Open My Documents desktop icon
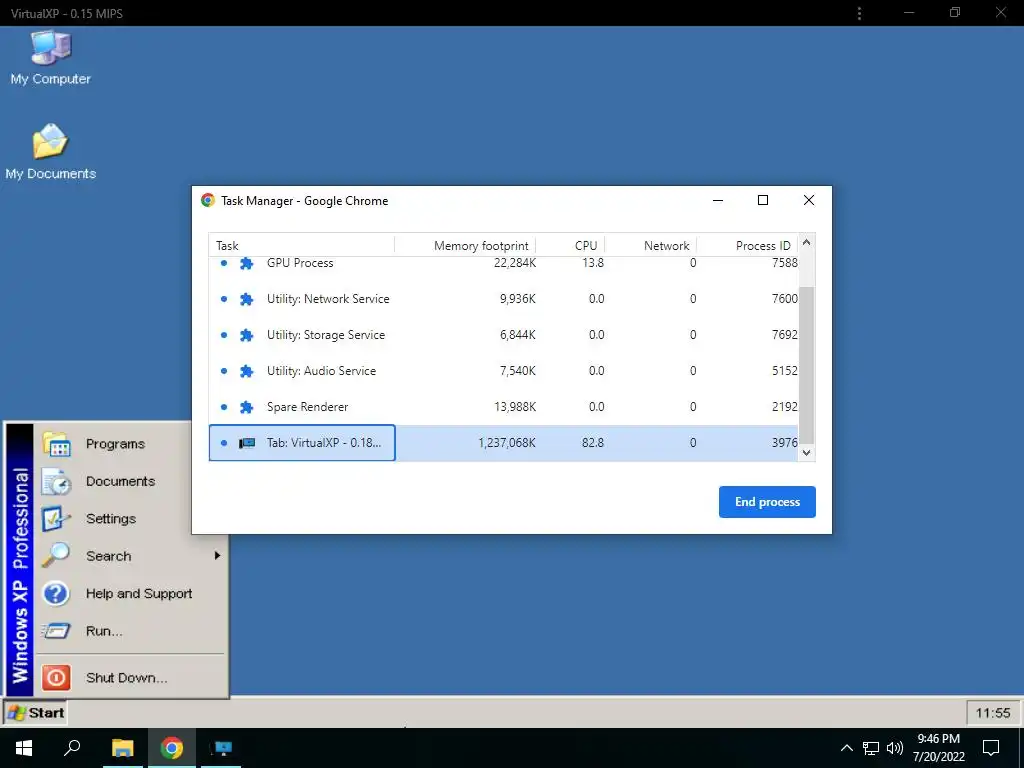The width and height of the screenshot is (1024, 768). pos(50,151)
